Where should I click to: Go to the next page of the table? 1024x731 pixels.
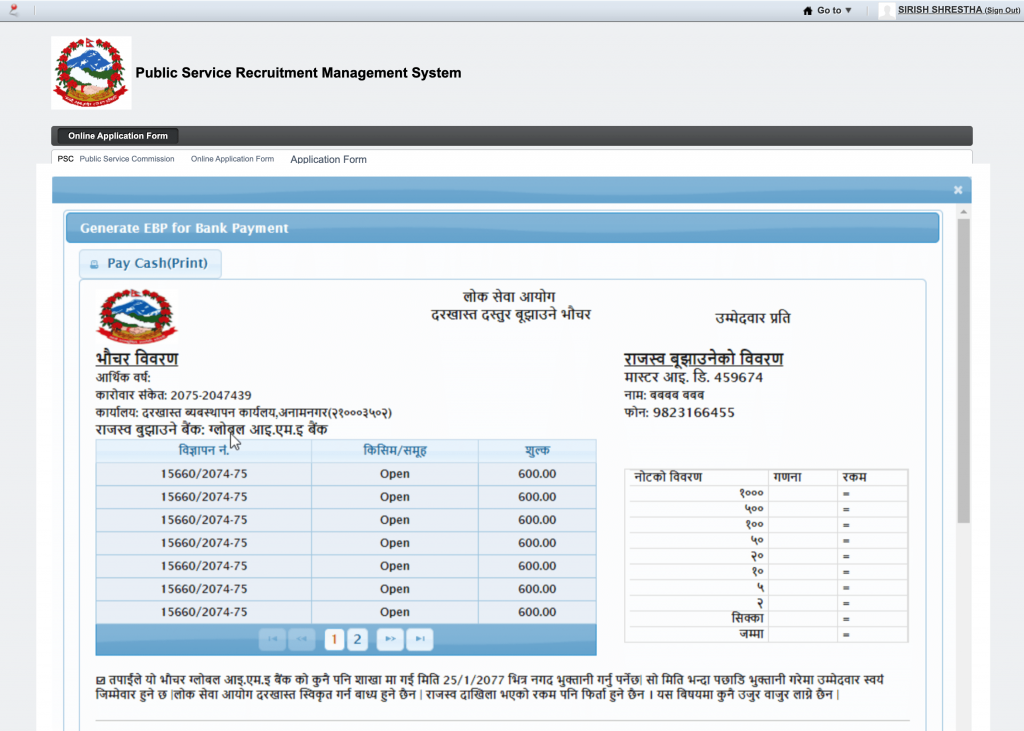[391, 639]
